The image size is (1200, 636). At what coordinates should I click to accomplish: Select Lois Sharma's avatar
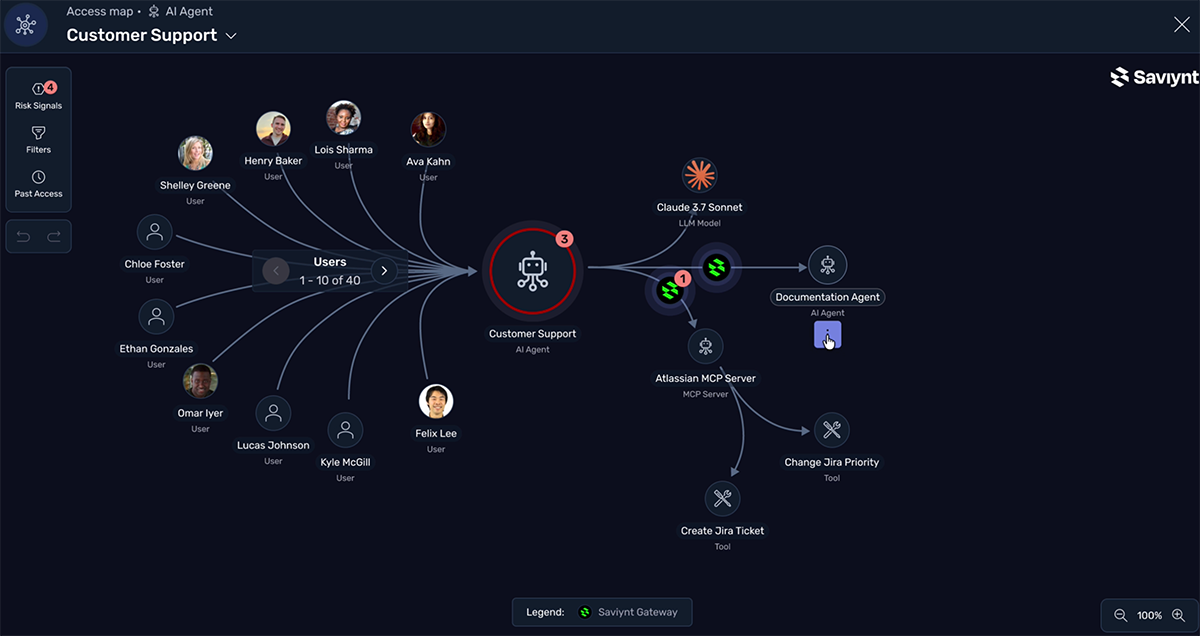point(343,118)
